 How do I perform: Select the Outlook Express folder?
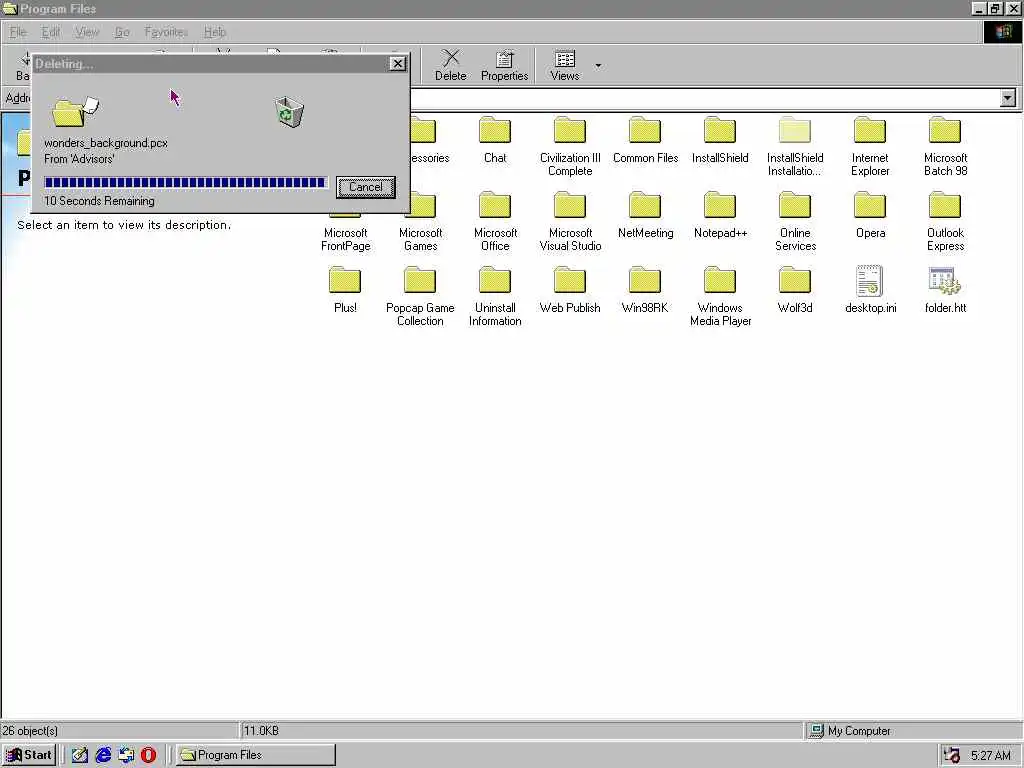[x=945, y=222]
